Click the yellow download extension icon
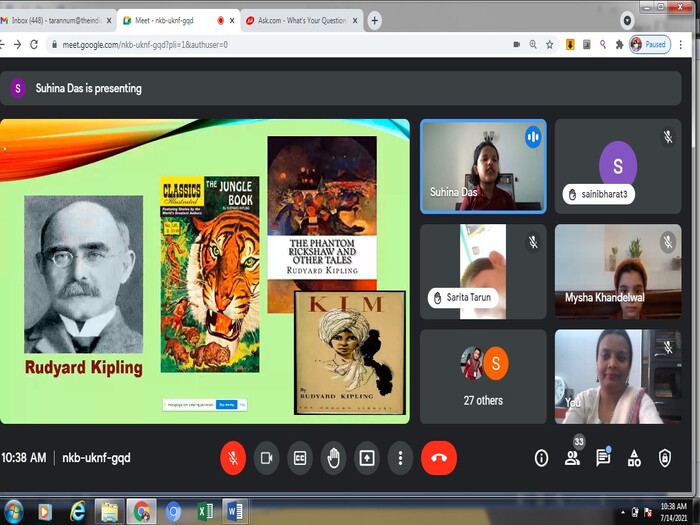The width and height of the screenshot is (700, 525). tap(570, 45)
